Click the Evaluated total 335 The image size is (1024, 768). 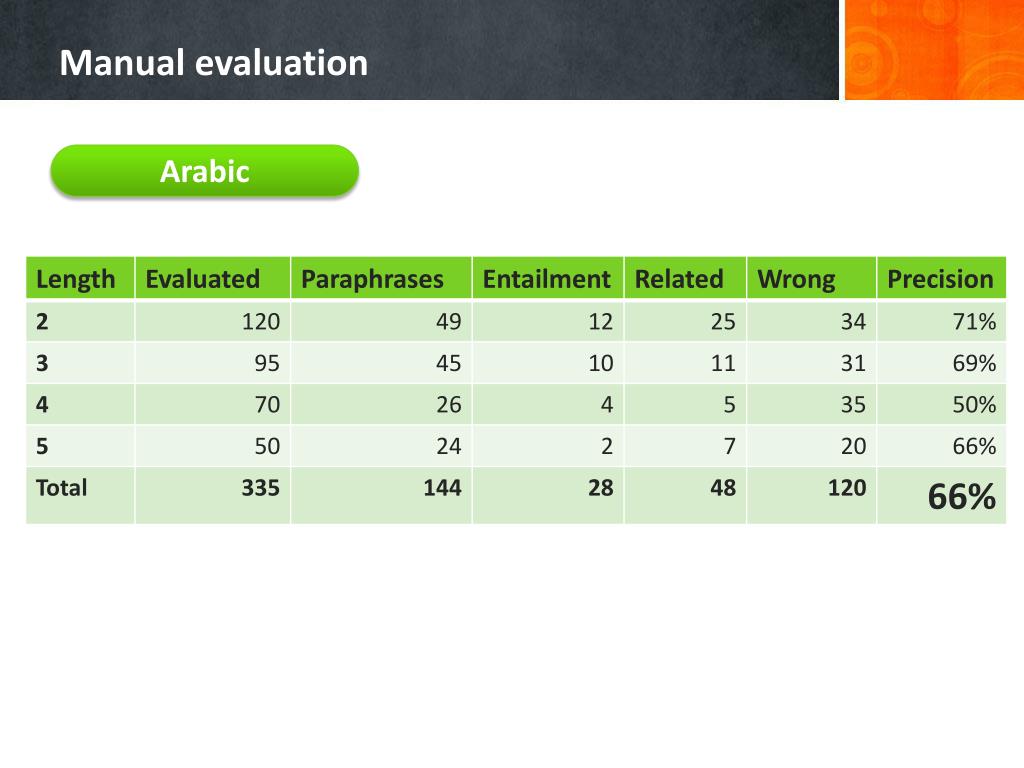pos(261,488)
